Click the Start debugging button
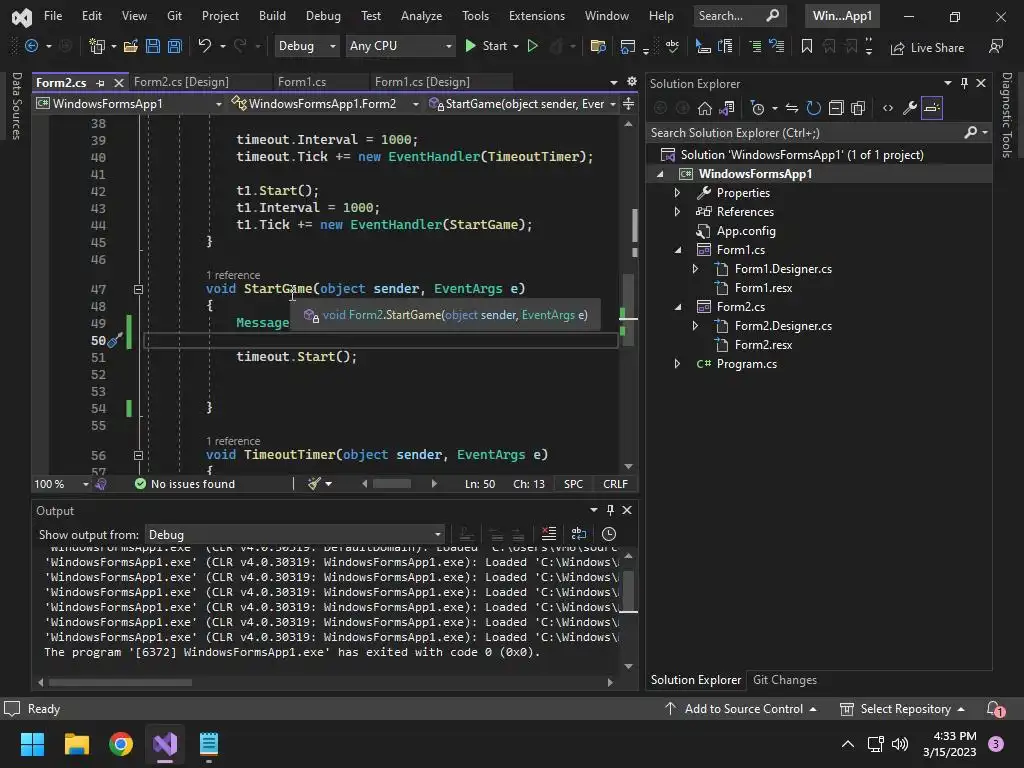 [x=486, y=46]
